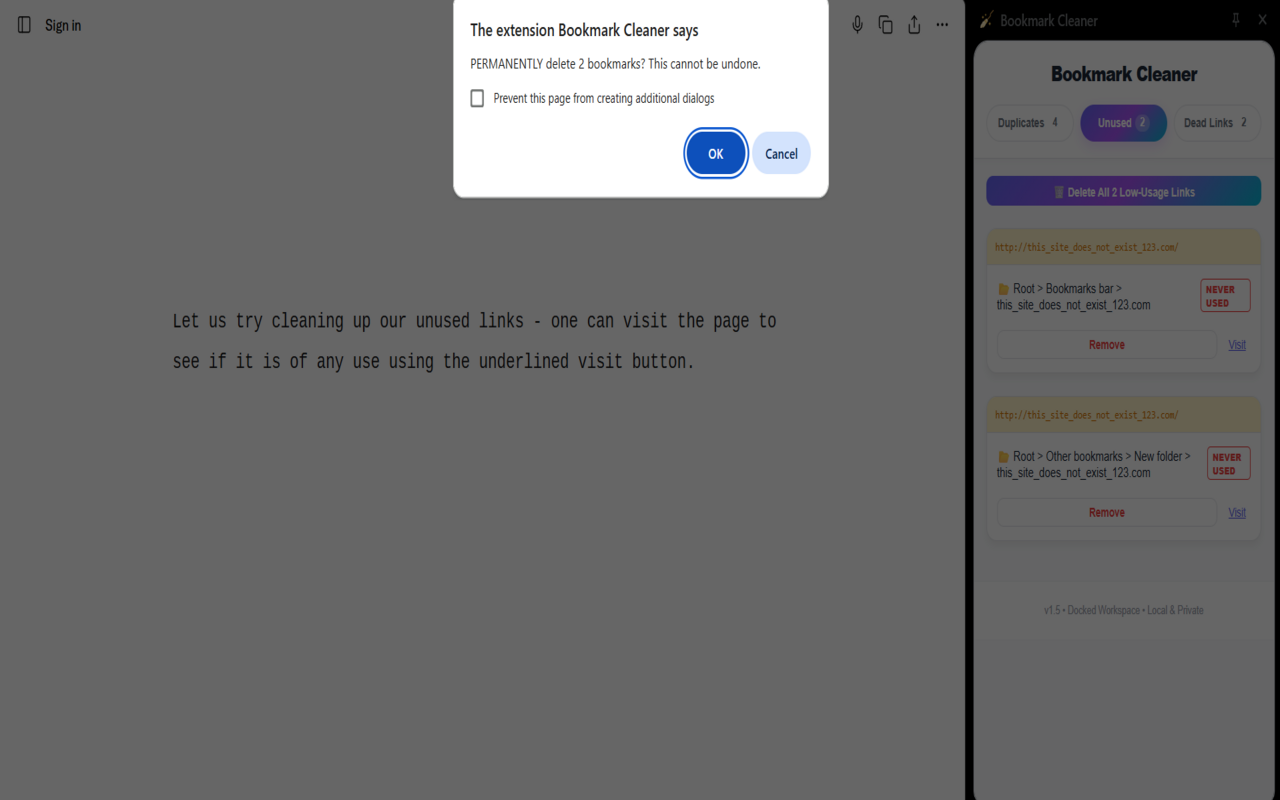
Task: Check 'Prevent this page from creating additional dialogs'
Action: [477, 98]
